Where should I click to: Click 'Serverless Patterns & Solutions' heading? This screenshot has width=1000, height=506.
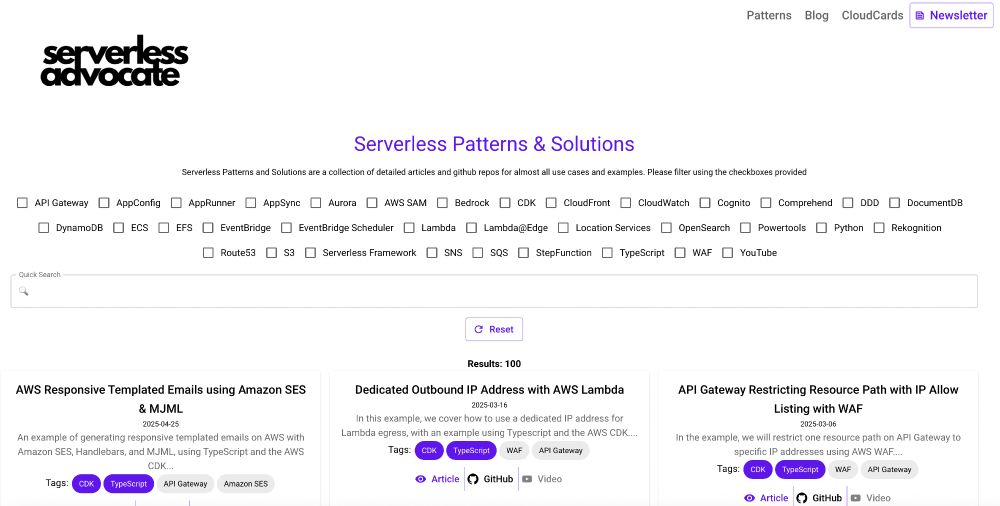494,144
